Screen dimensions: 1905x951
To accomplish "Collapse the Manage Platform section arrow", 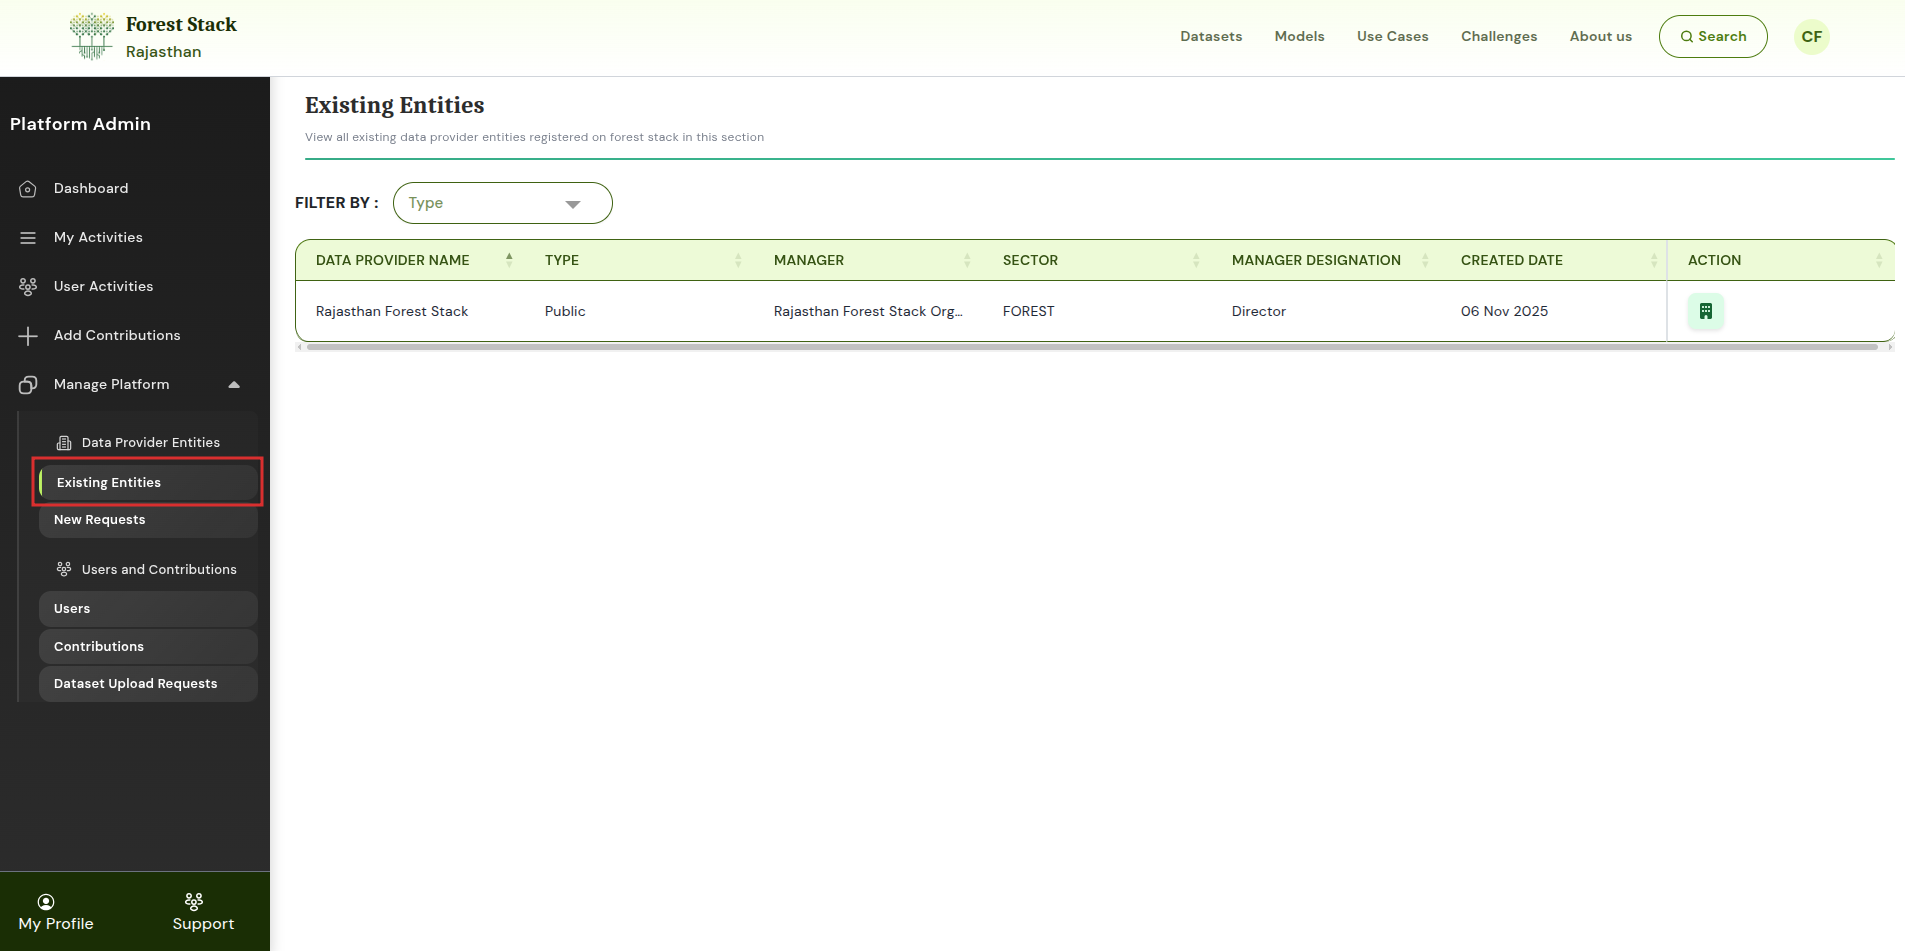I will 234,385.
